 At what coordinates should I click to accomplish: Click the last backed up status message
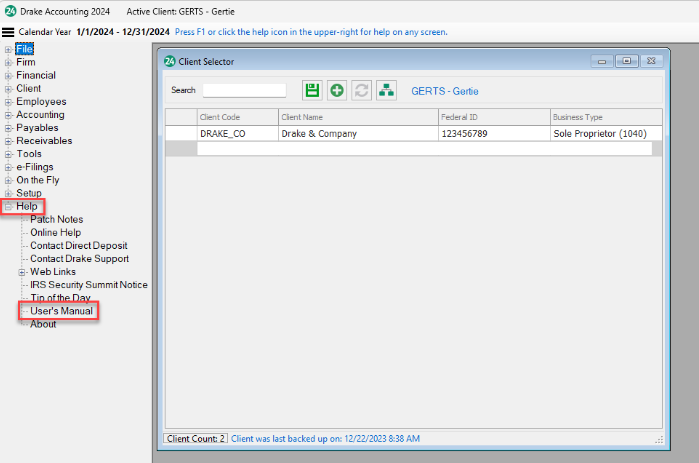pyautogui.click(x=325, y=438)
